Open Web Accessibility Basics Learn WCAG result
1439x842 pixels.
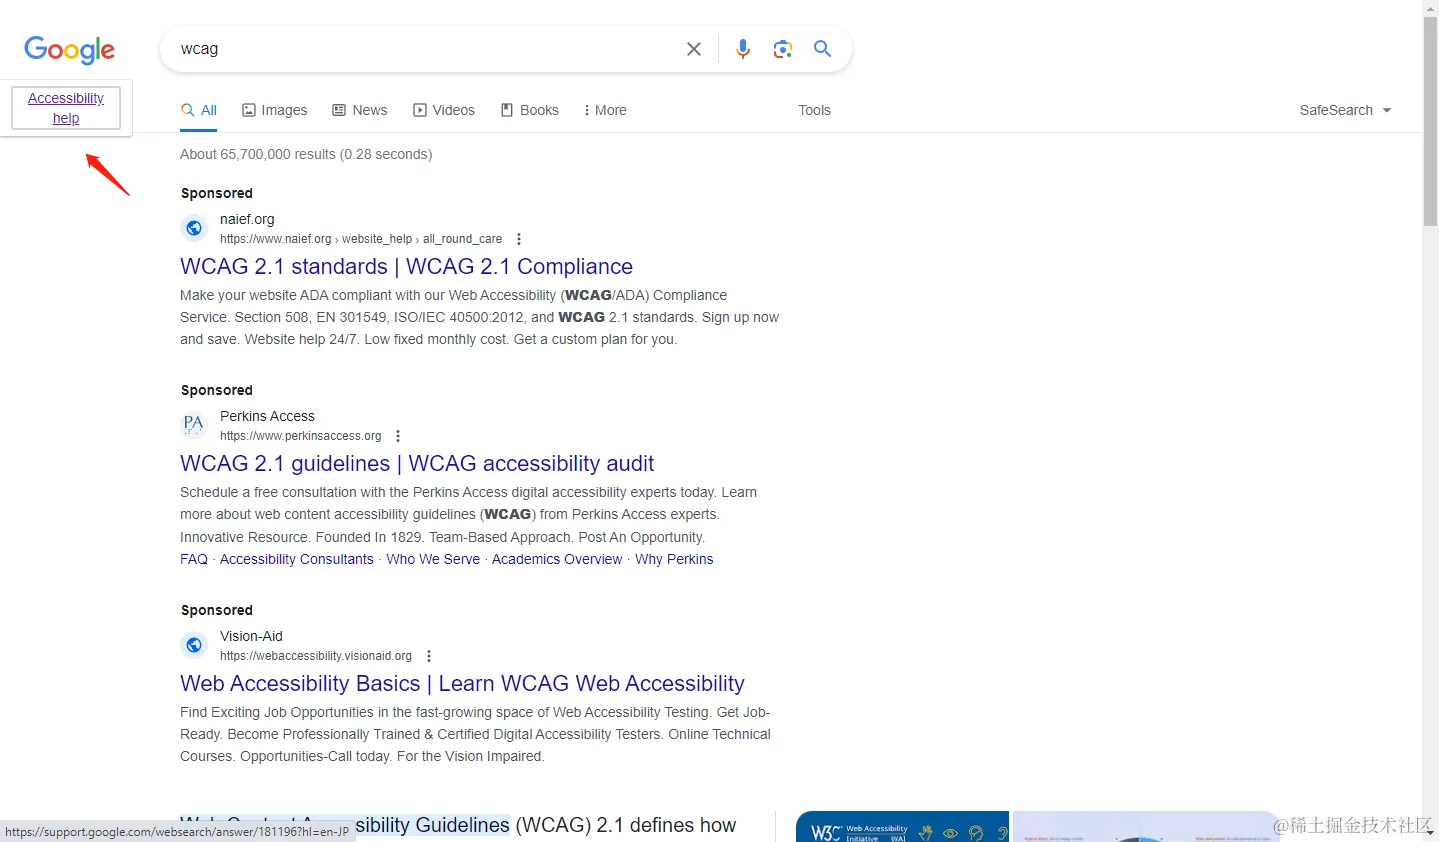tap(462, 684)
